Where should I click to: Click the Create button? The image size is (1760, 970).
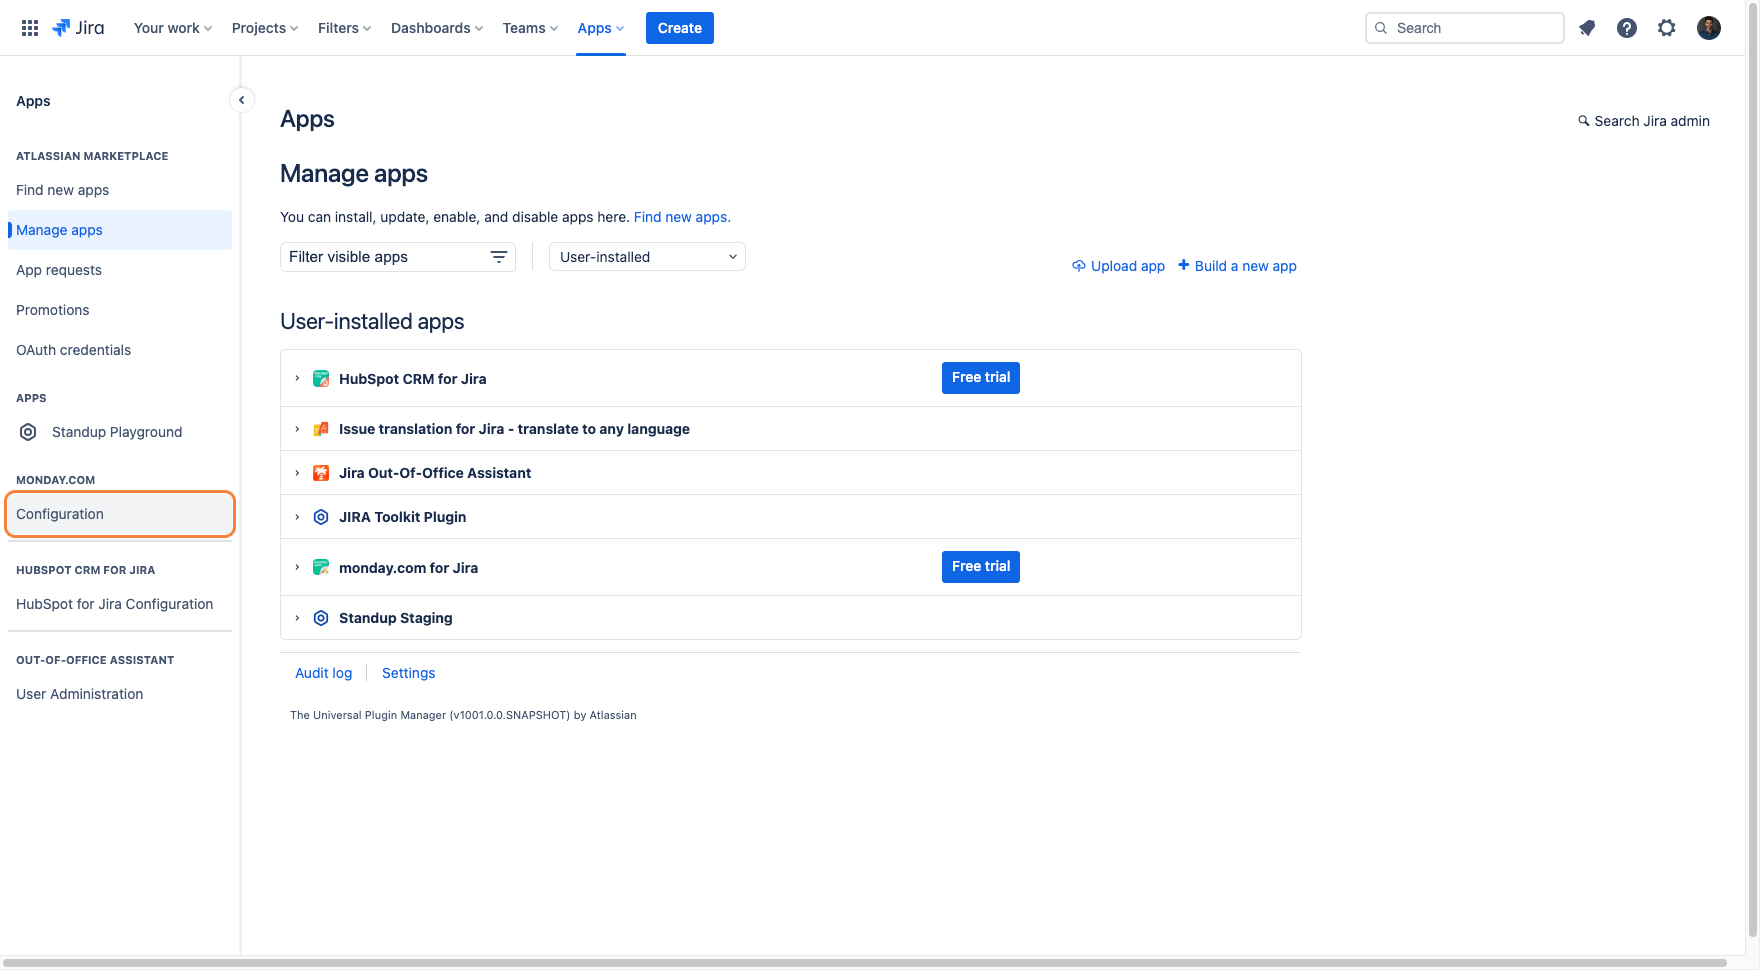pos(680,28)
